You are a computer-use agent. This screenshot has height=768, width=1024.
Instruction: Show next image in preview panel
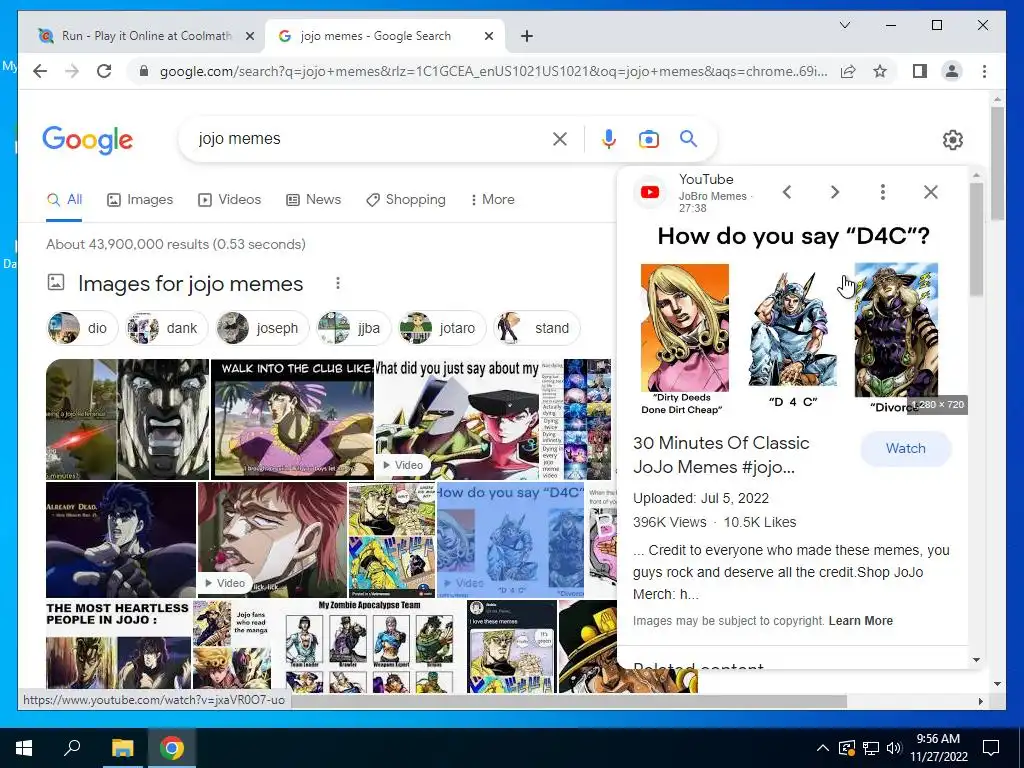click(835, 192)
